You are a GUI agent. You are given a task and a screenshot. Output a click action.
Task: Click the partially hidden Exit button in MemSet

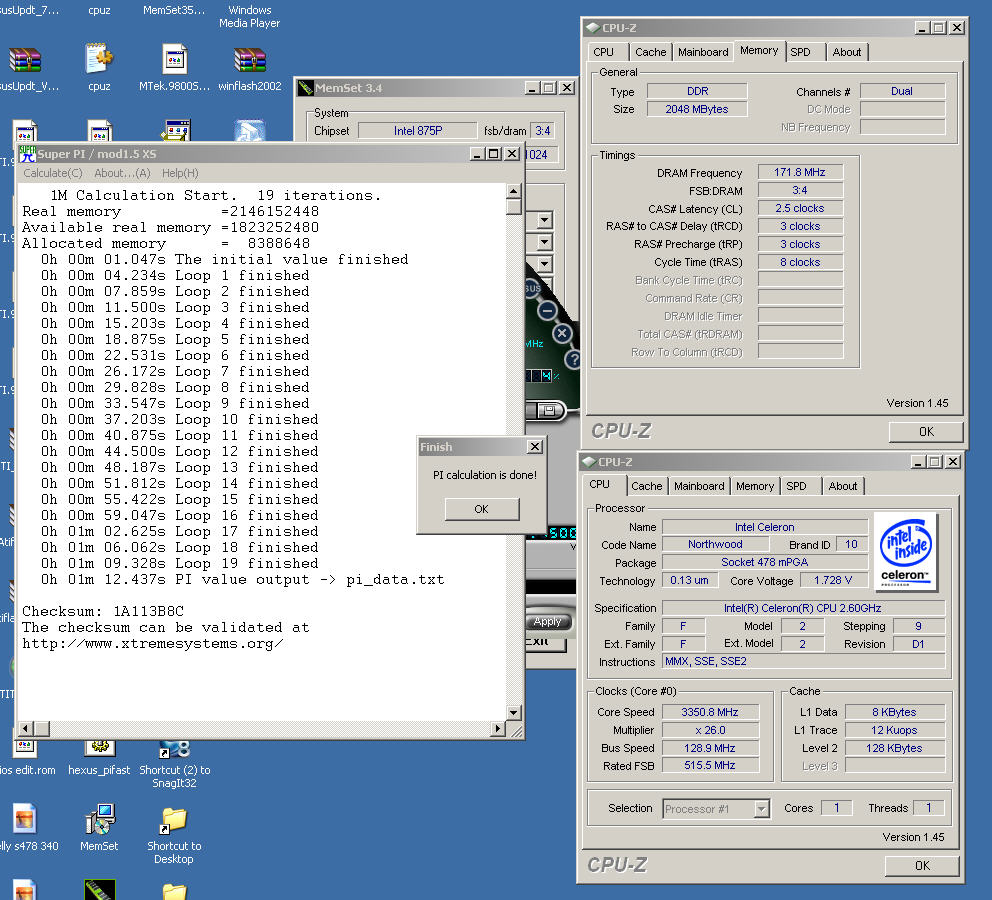545,641
